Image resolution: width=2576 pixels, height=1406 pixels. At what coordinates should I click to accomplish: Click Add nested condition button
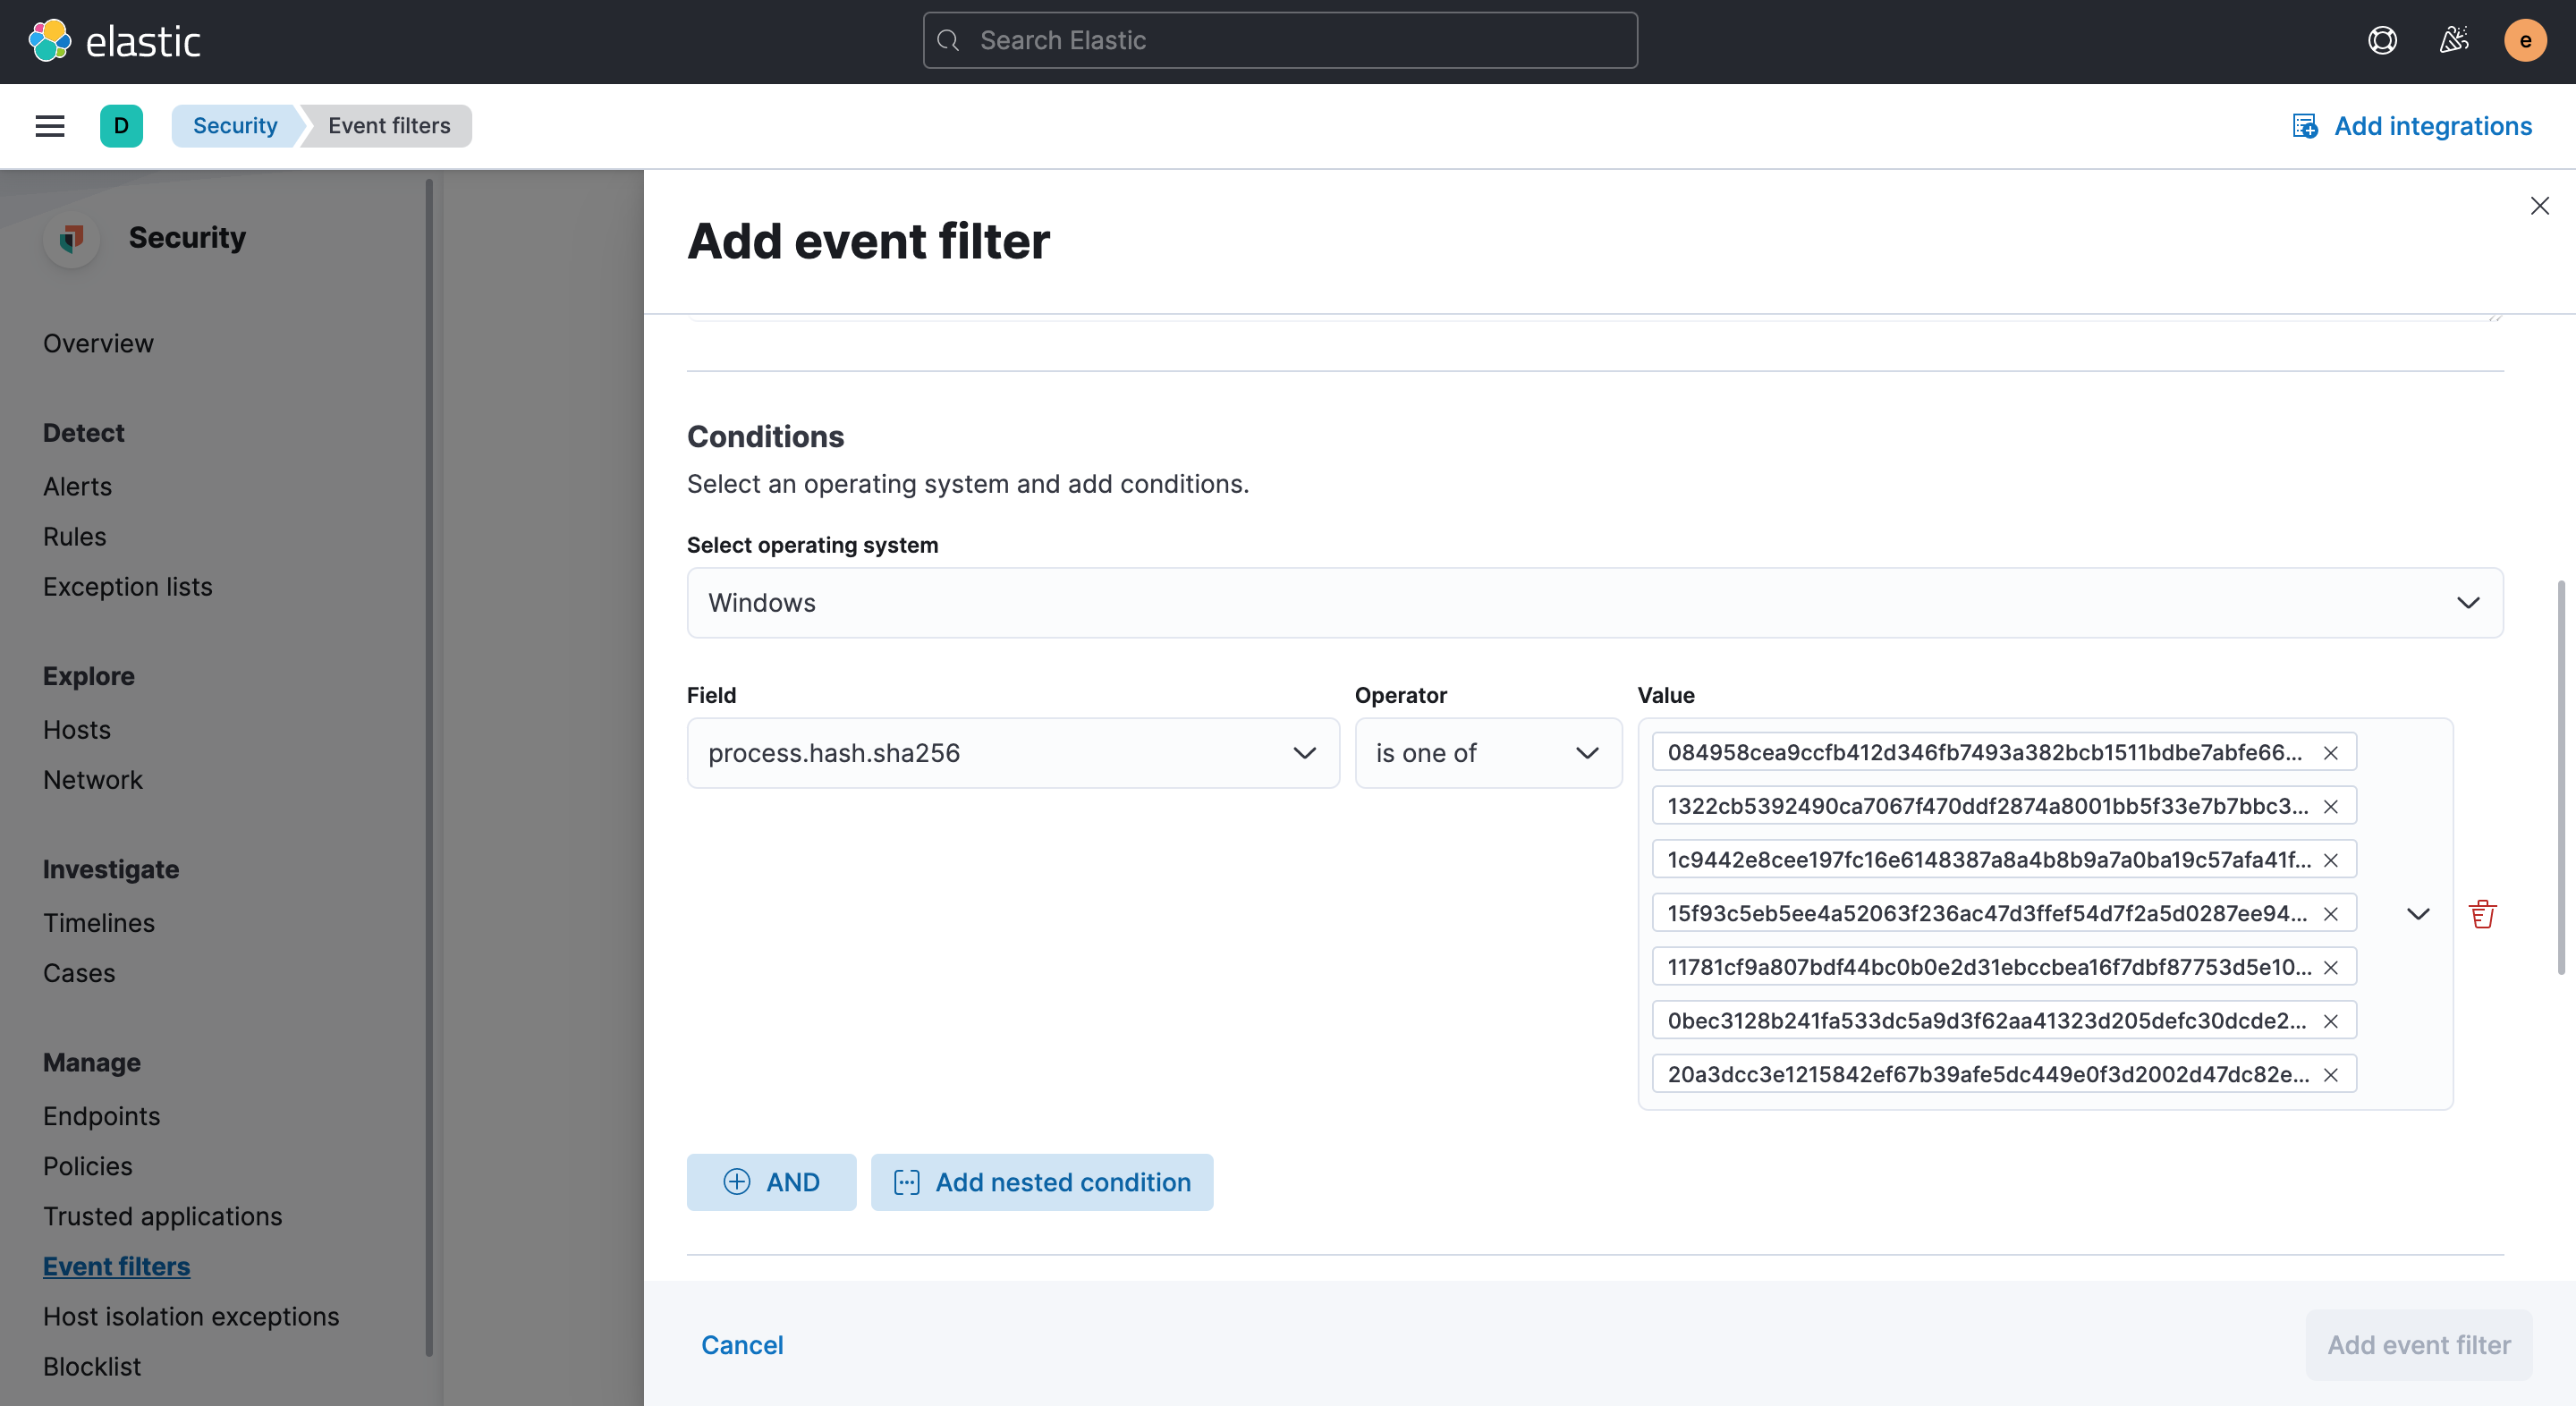tap(1042, 1182)
